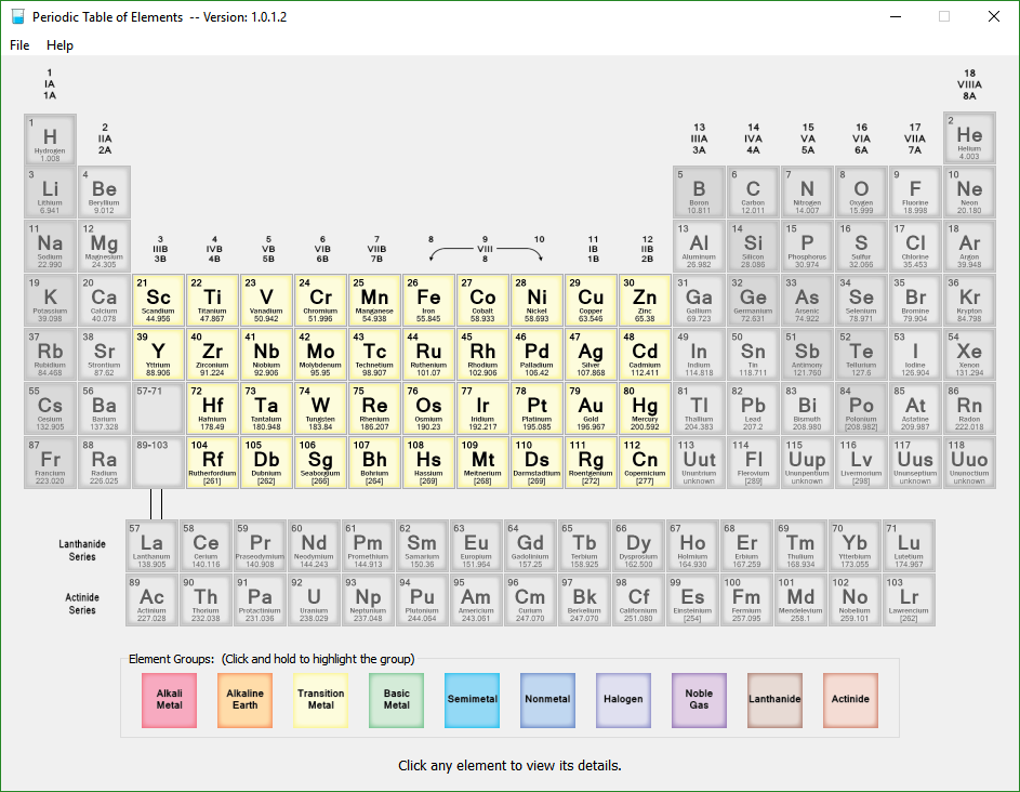Highlight the Alkali Metal group
1020x792 pixels.
coord(169,700)
